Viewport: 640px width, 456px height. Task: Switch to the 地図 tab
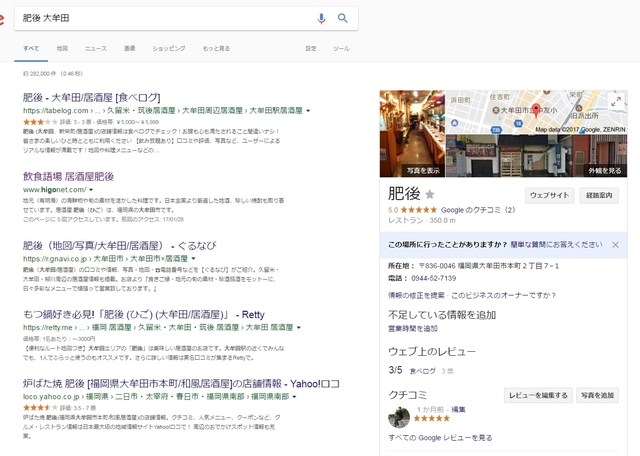tap(62, 48)
